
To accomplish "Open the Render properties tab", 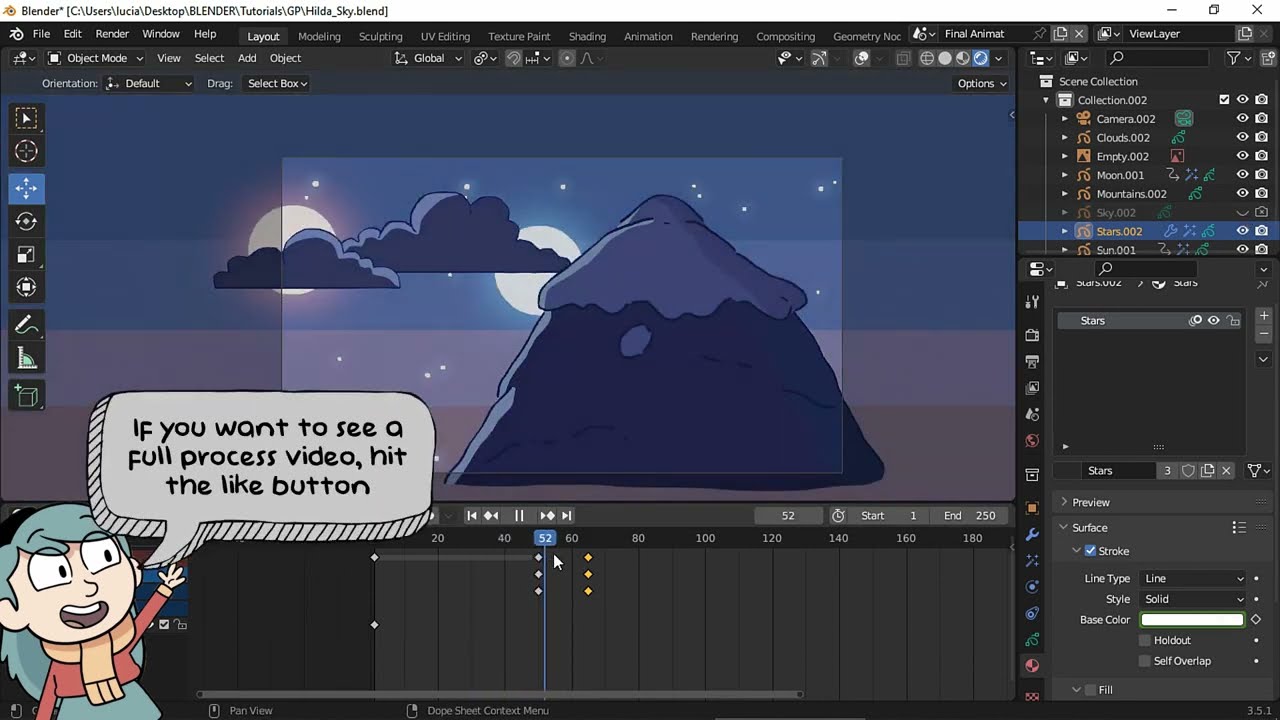I will point(1032,335).
